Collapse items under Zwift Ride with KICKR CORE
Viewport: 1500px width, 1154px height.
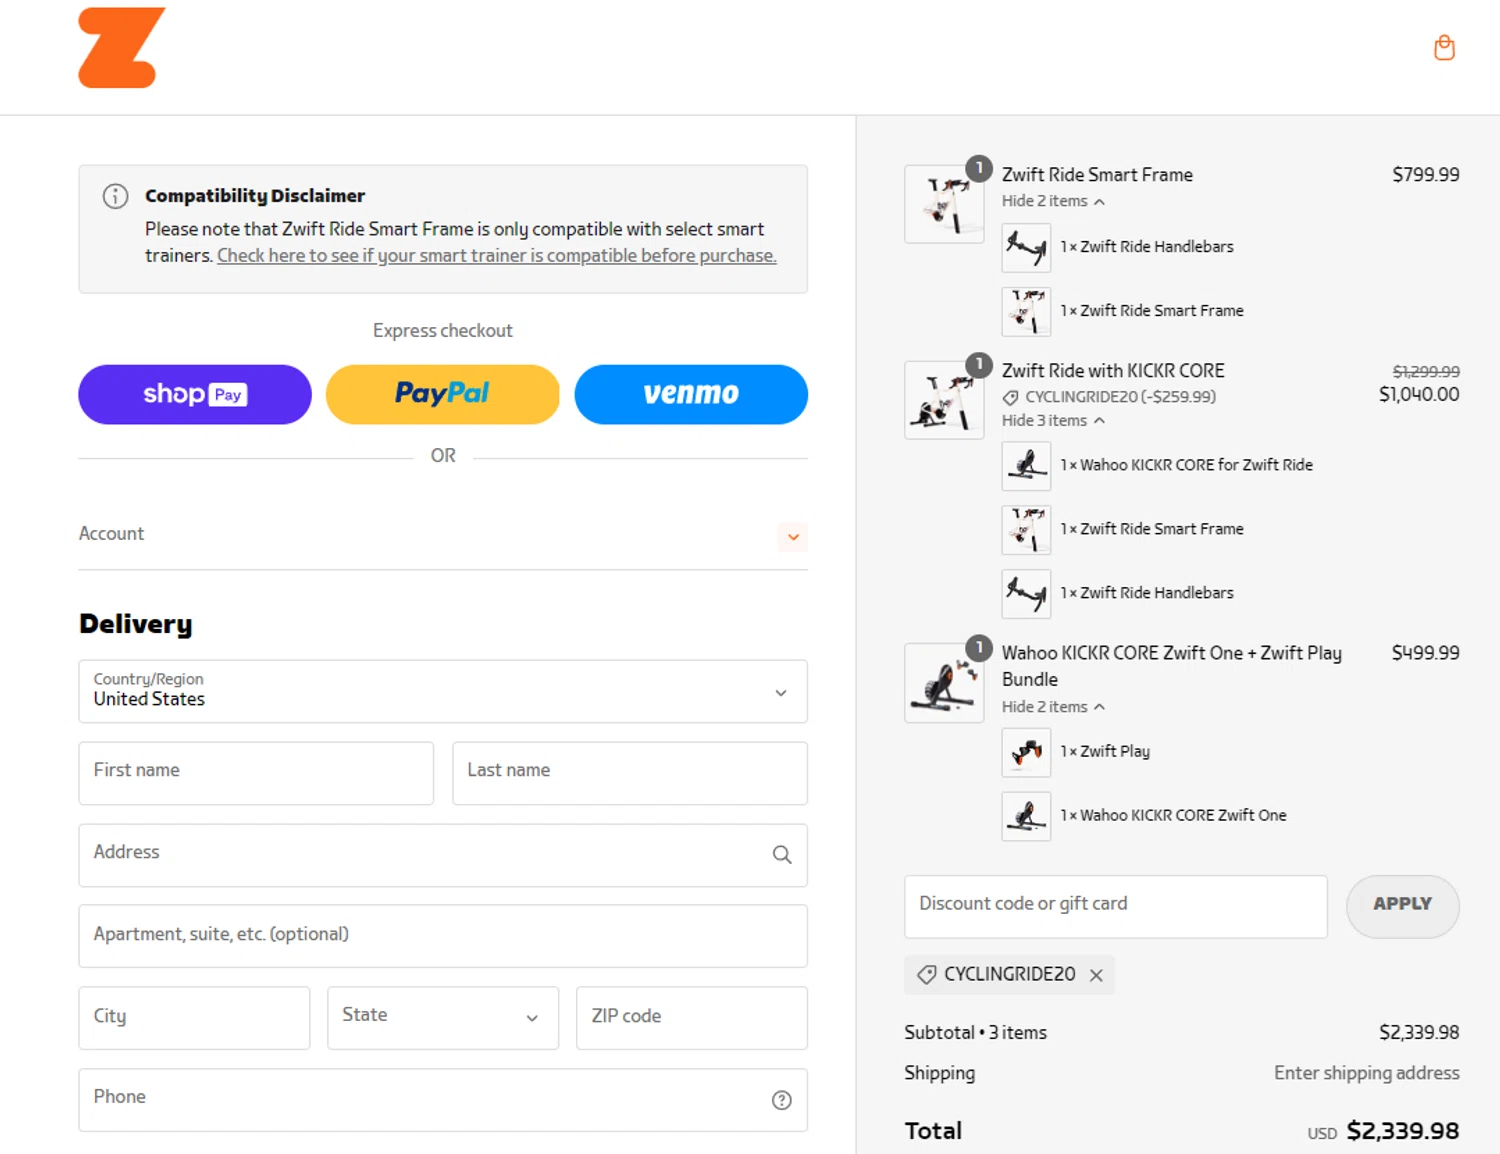[1053, 421]
